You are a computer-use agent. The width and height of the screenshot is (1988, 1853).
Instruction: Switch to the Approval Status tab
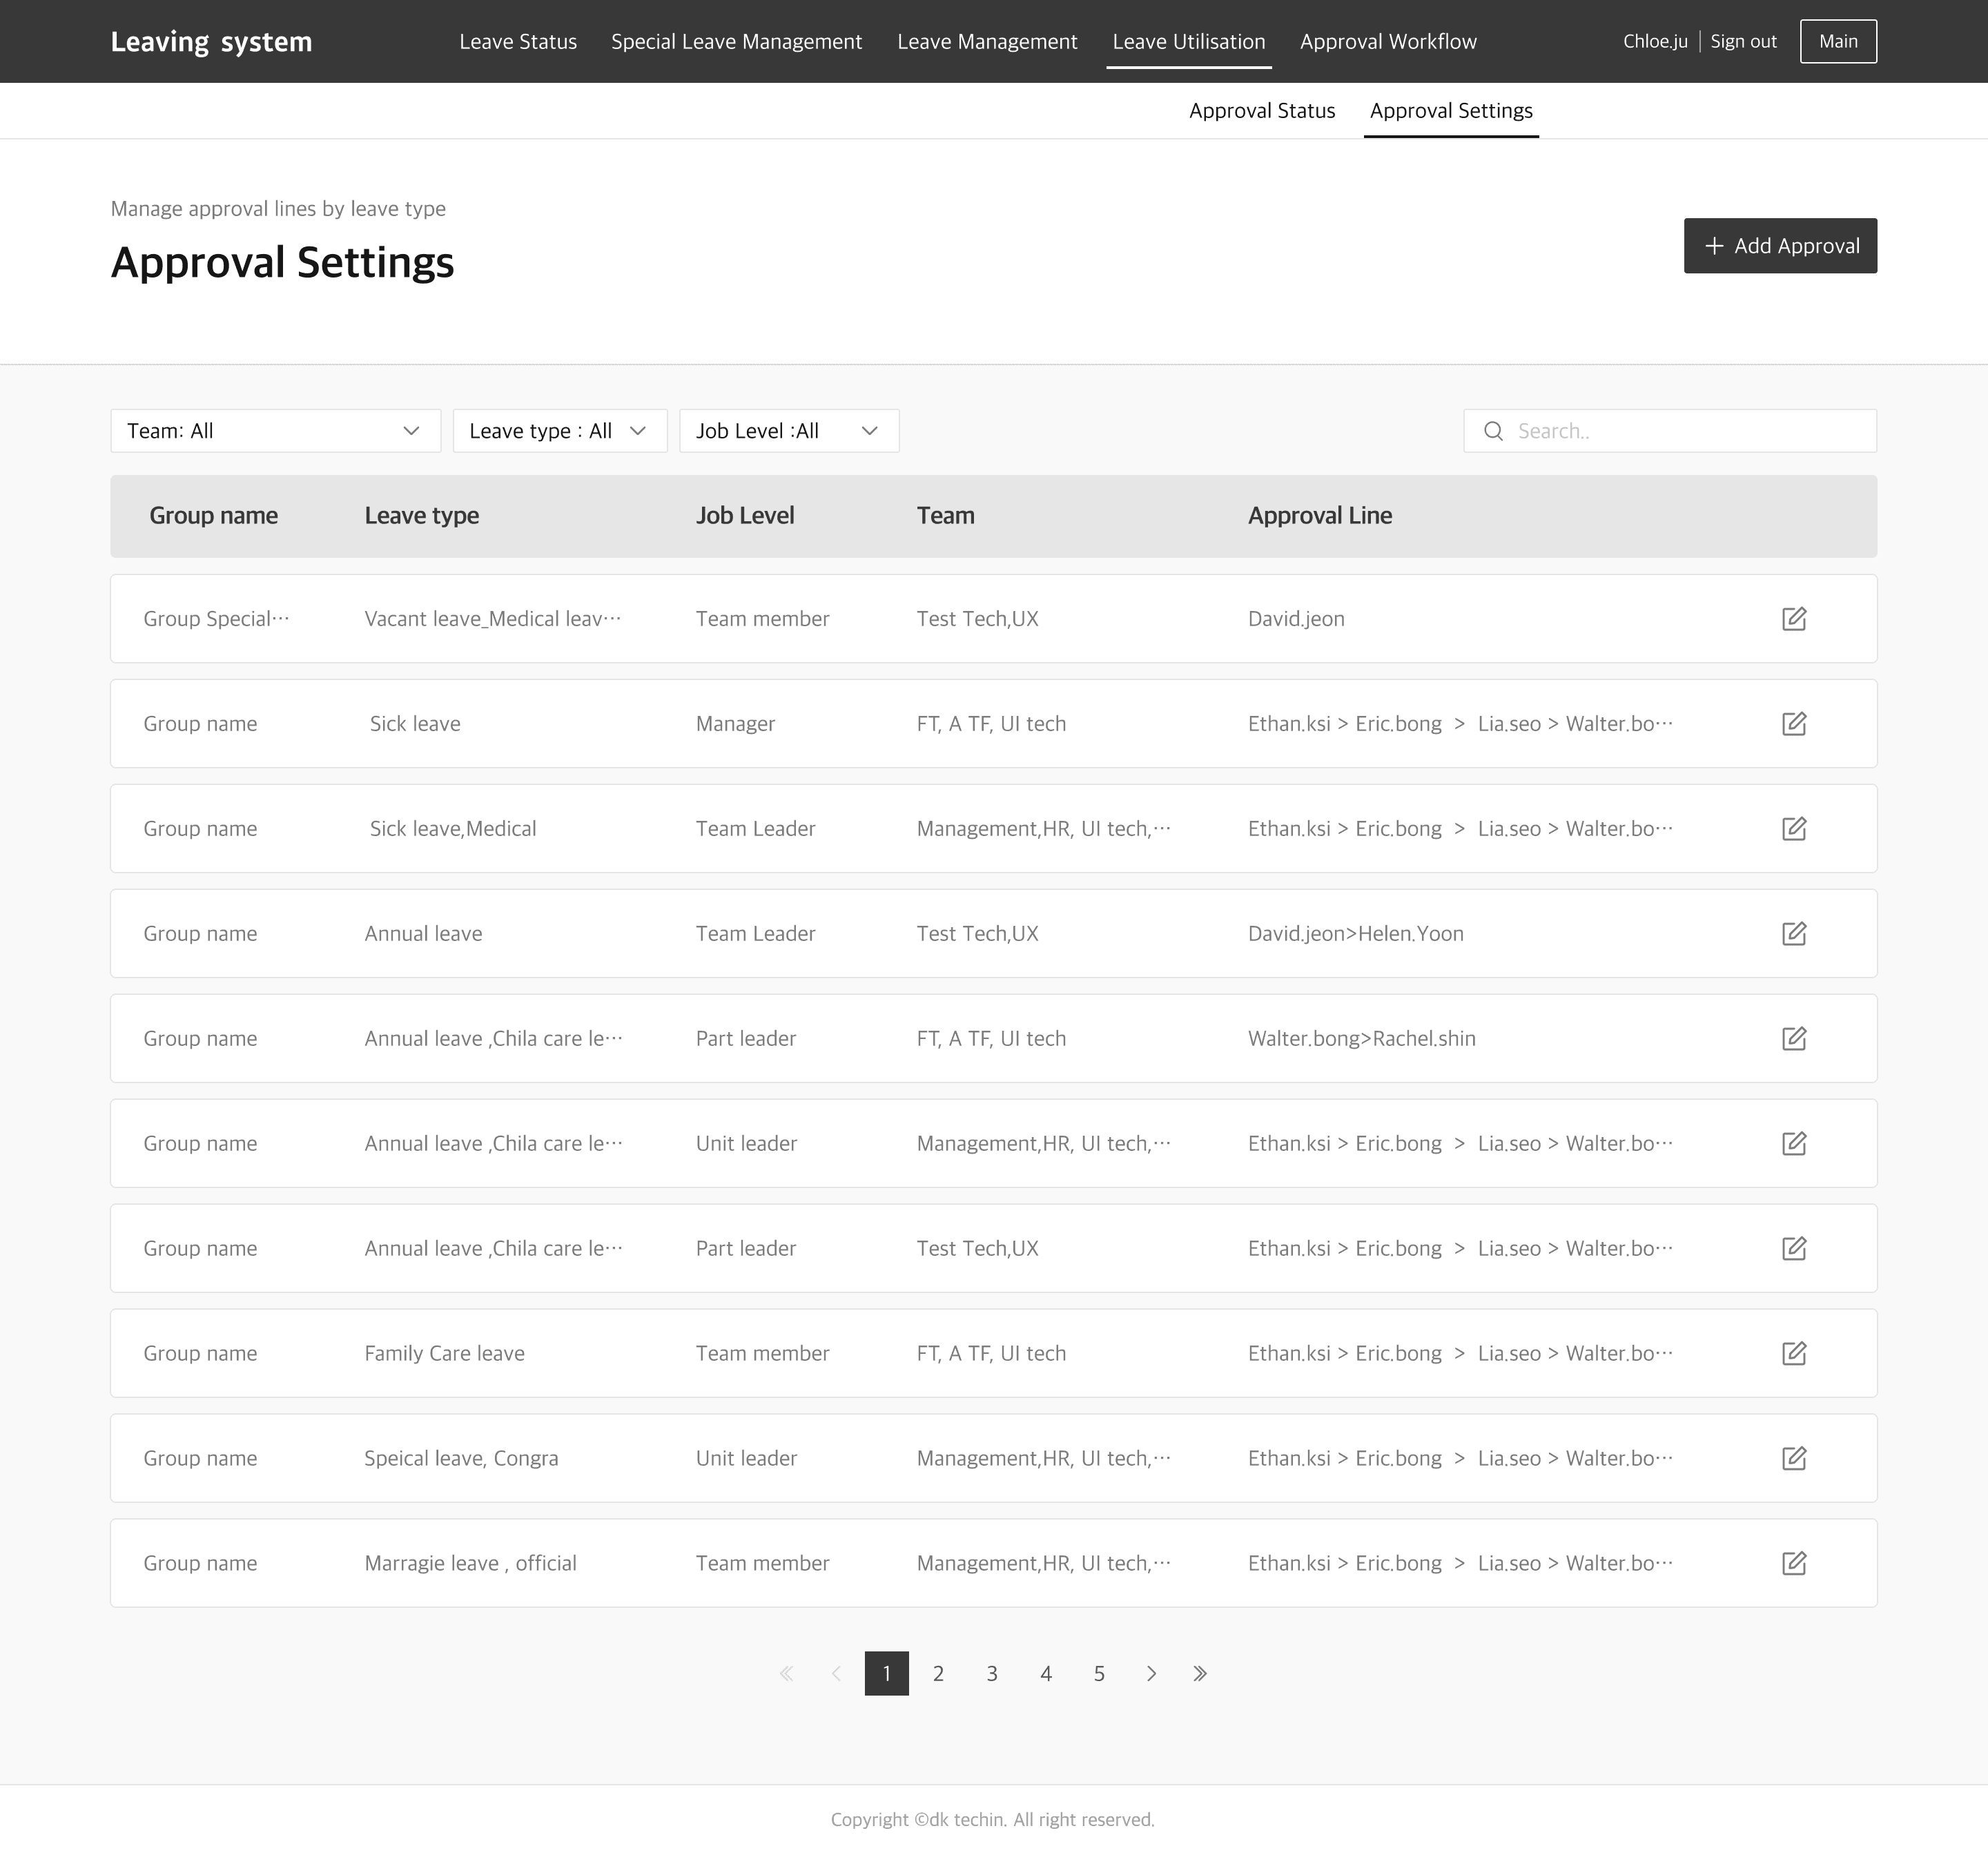click(1261, 111)
